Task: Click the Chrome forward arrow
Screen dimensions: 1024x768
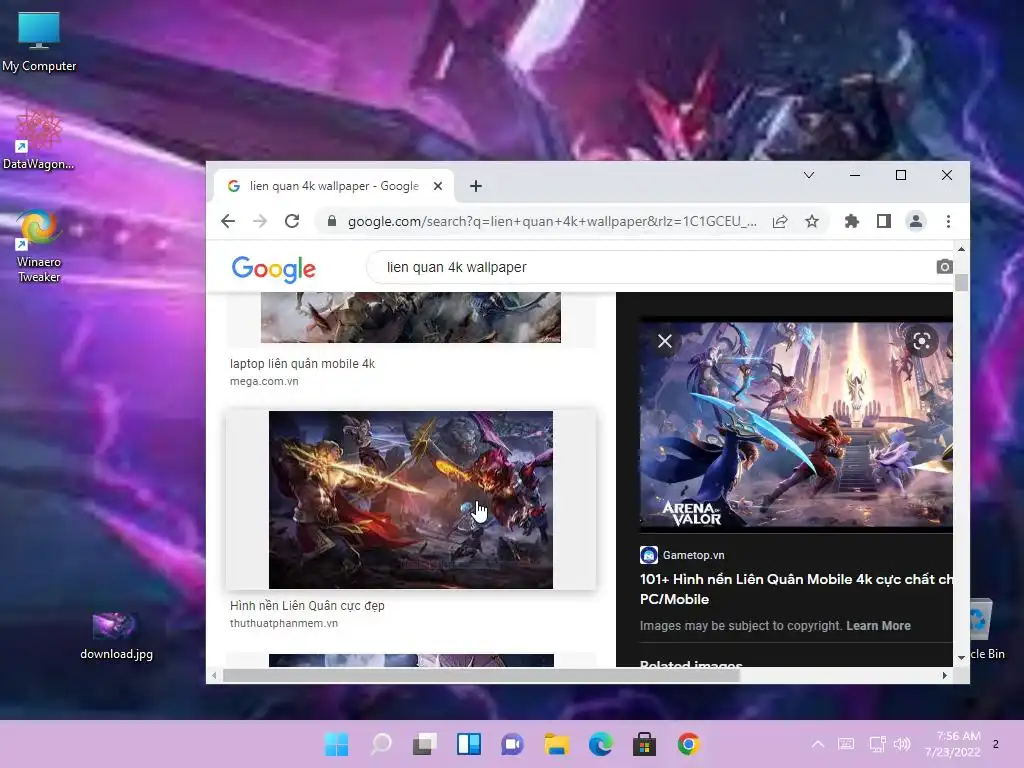Action: 260,221
